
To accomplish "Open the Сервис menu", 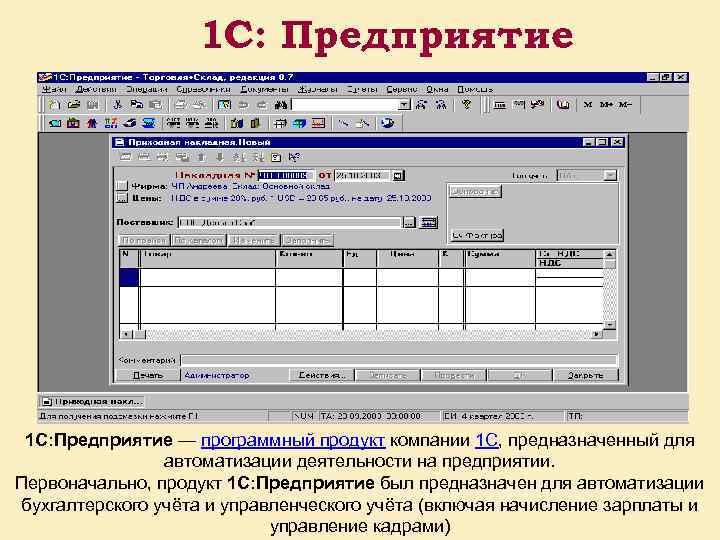I will [401, 89].
